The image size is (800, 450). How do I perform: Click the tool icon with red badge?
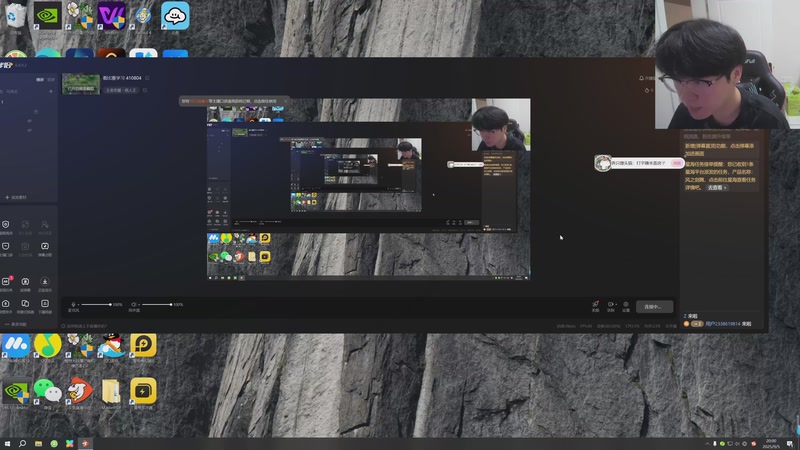pos(6,281)
